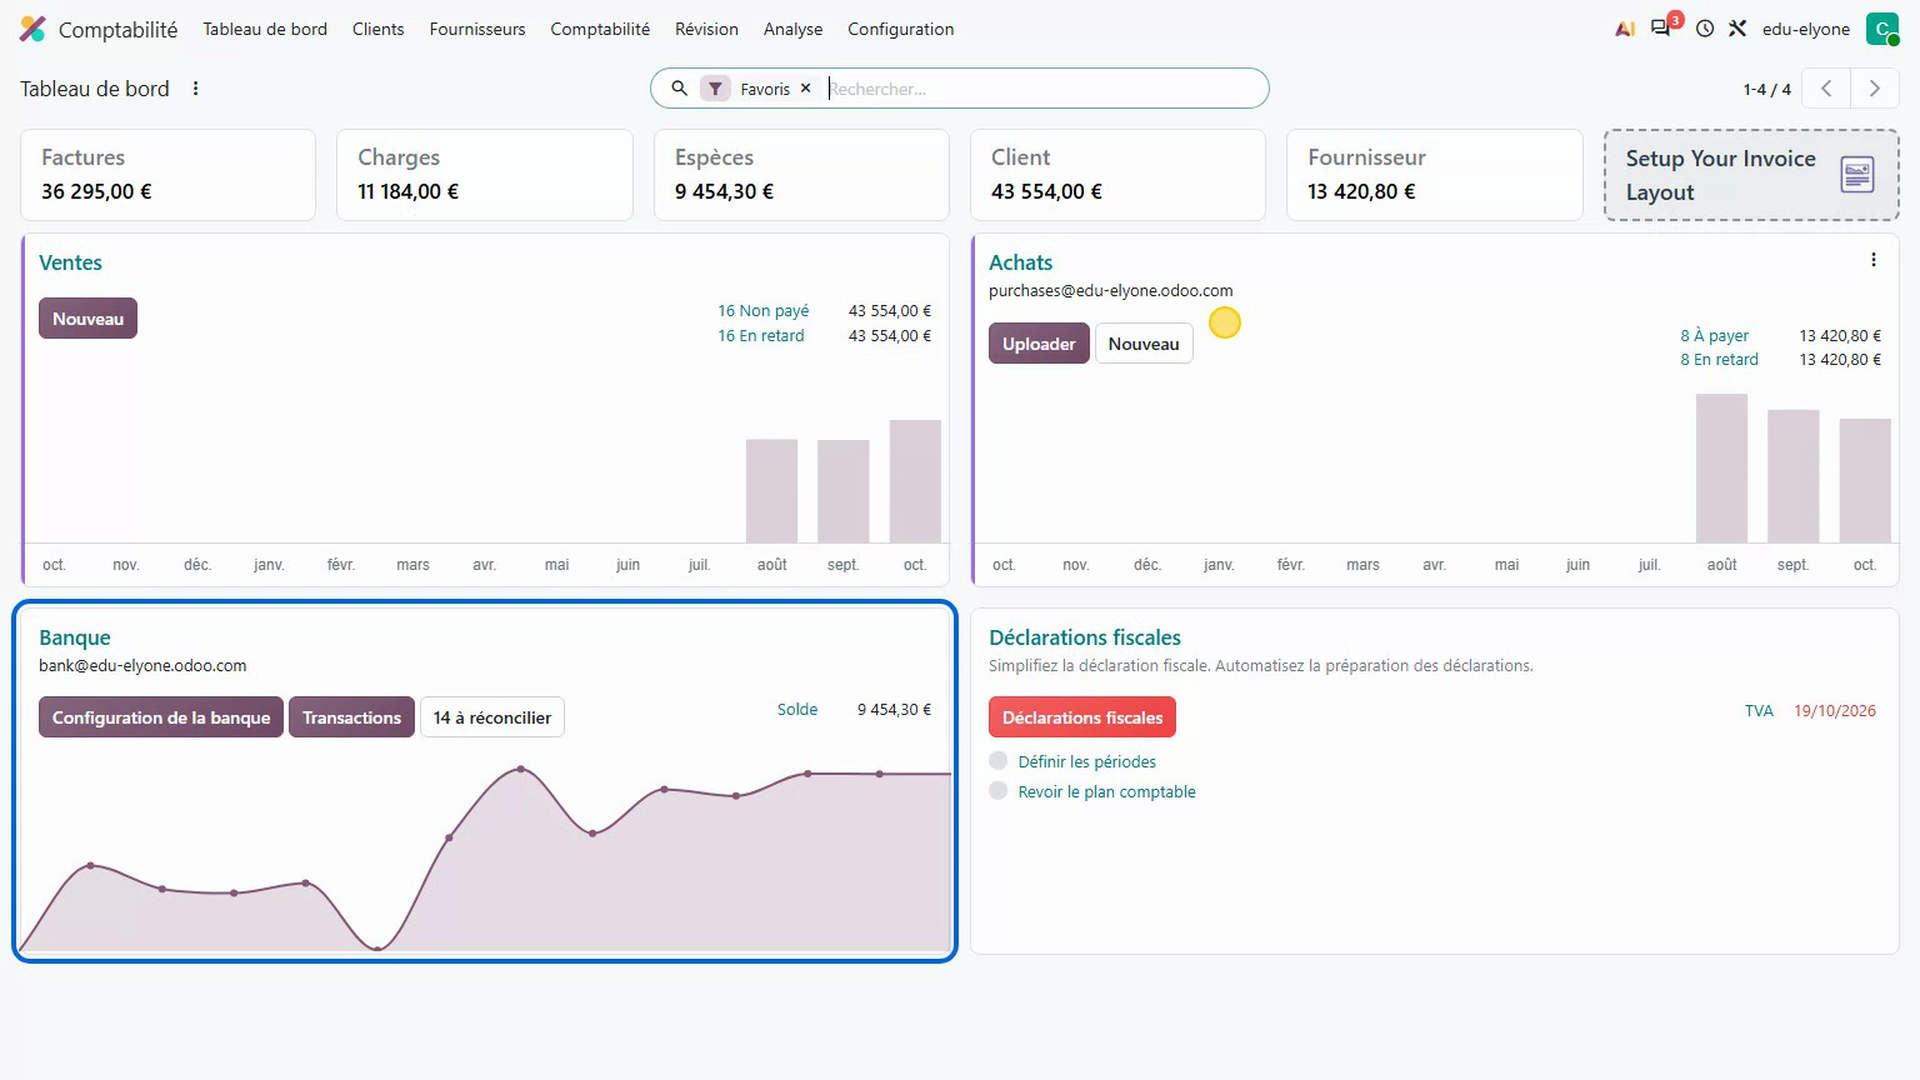The image size is (1920, 1080).
Task: Open the user avatar menu
Action: tap(1882, 29)
